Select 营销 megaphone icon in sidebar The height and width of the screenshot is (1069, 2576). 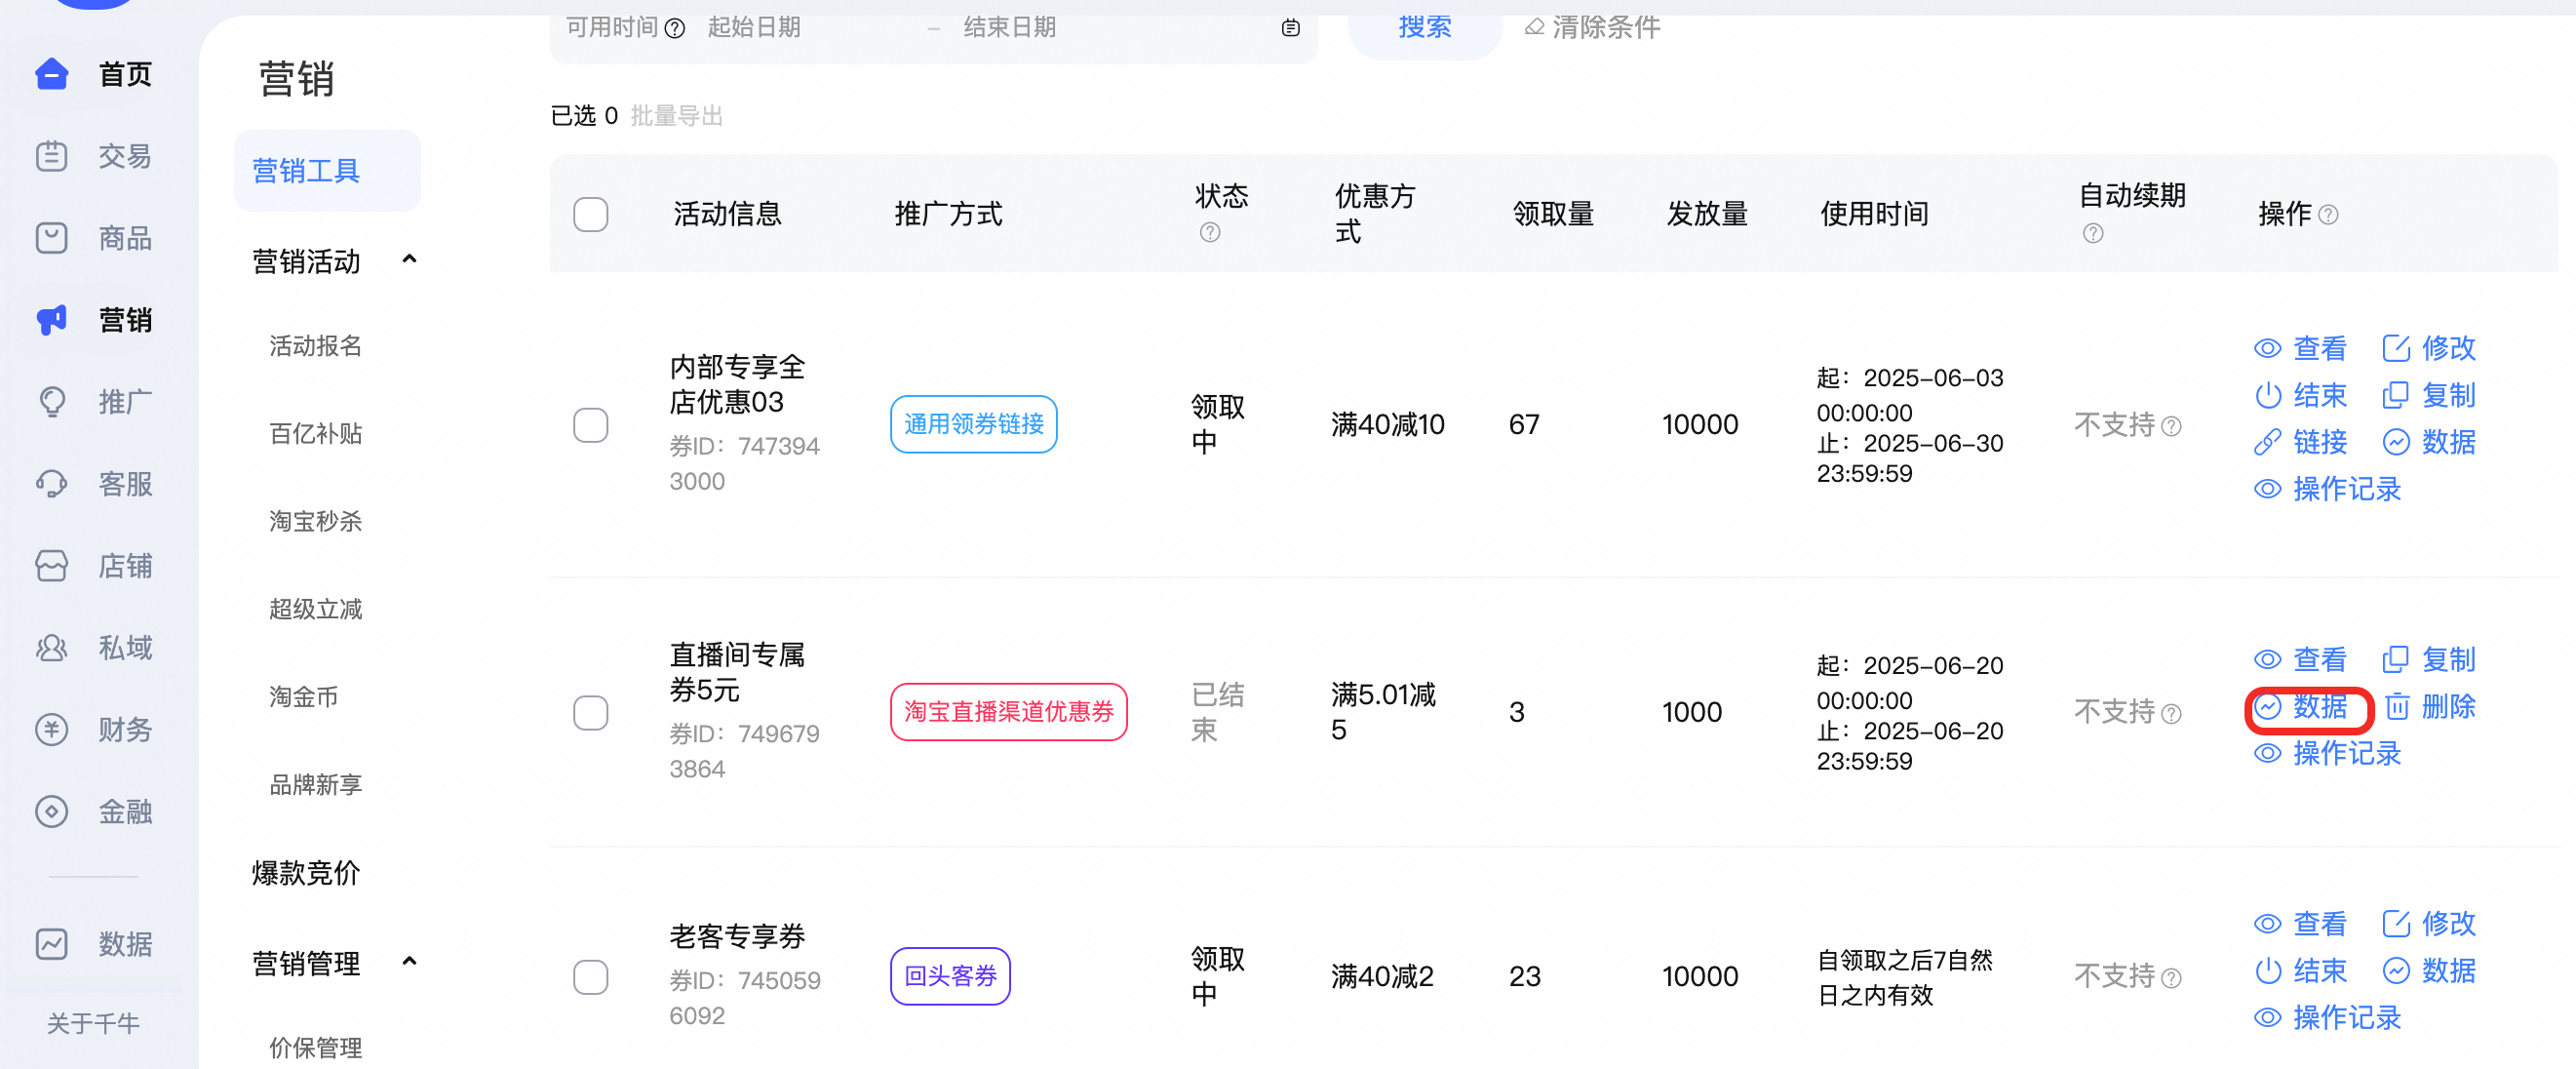coord(51,320)
